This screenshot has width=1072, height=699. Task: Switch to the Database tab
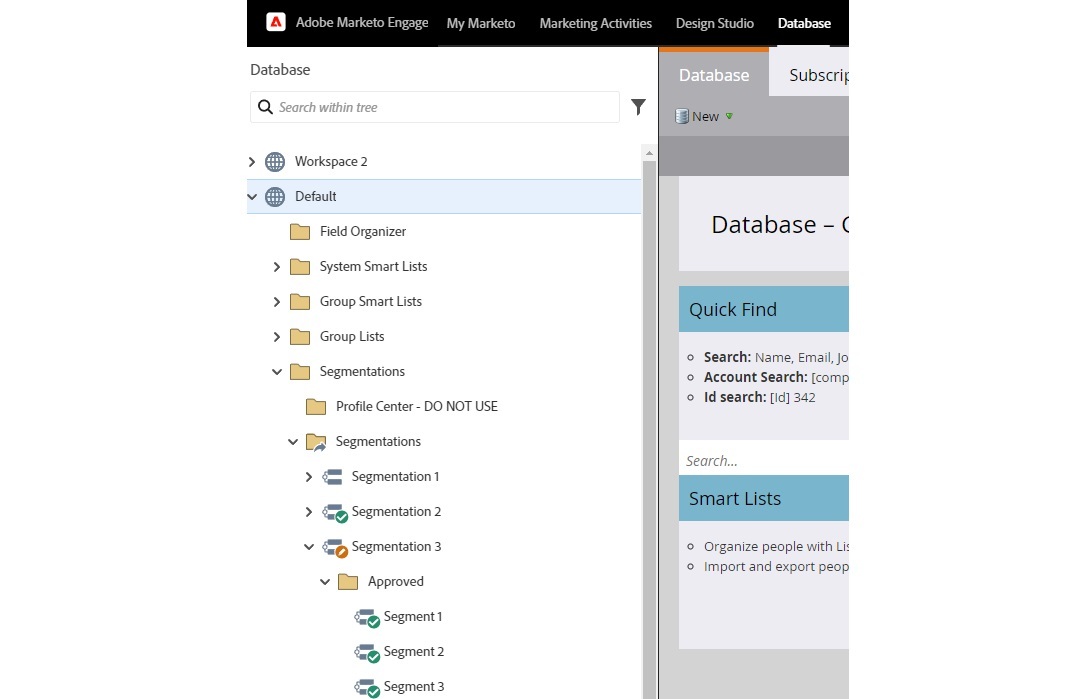(714, 74)
